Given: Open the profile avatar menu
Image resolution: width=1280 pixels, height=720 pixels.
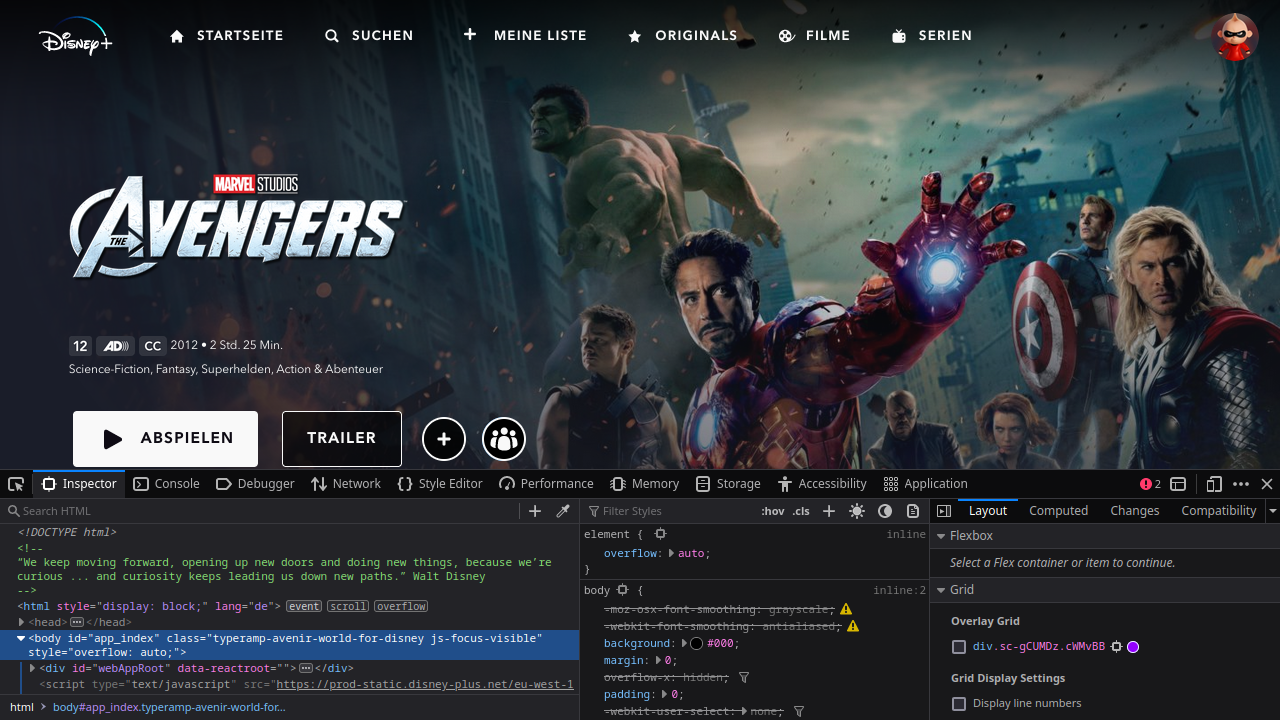Looking at the screenshot, I should click(1235, 37).
